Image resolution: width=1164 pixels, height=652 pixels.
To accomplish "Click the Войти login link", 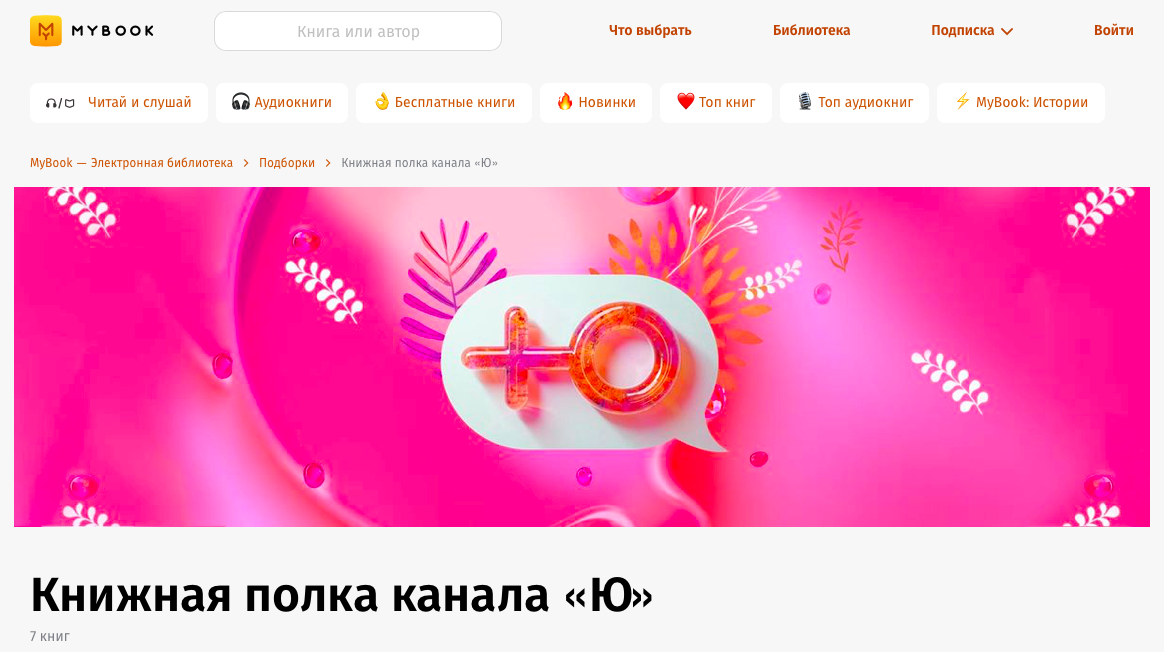I will (x=1114, y=30).
